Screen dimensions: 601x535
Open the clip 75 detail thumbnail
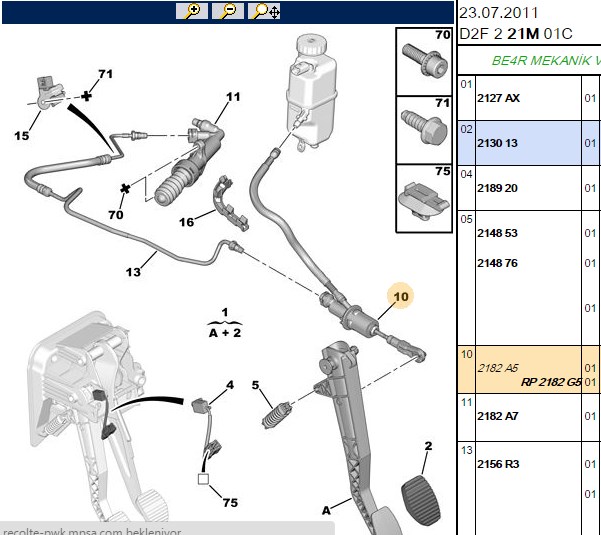[x=424, y=199]
